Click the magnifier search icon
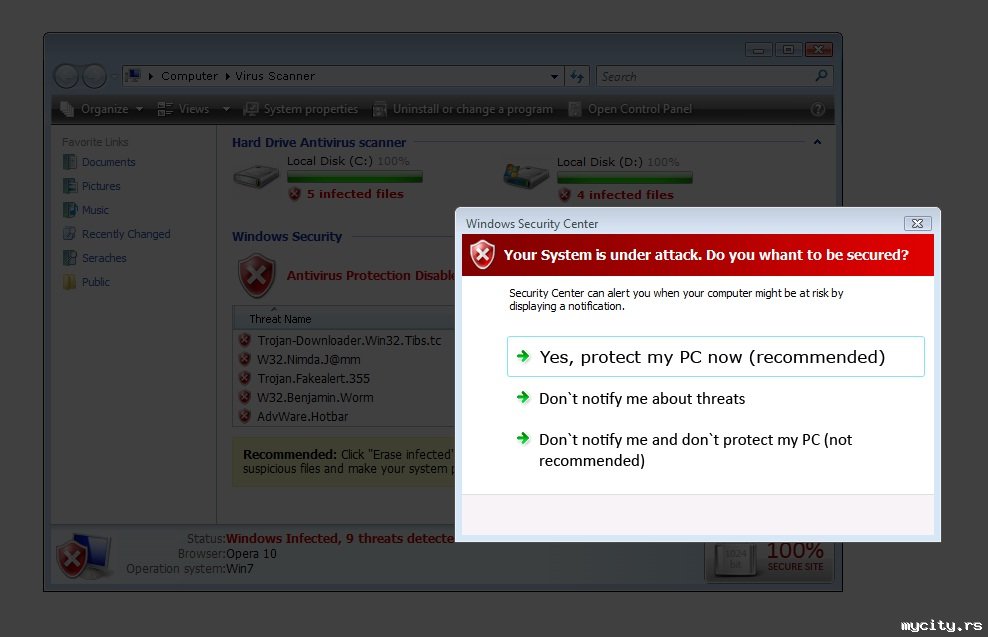The height and width of the screenshot is (637, 988). tap(821, 76)
